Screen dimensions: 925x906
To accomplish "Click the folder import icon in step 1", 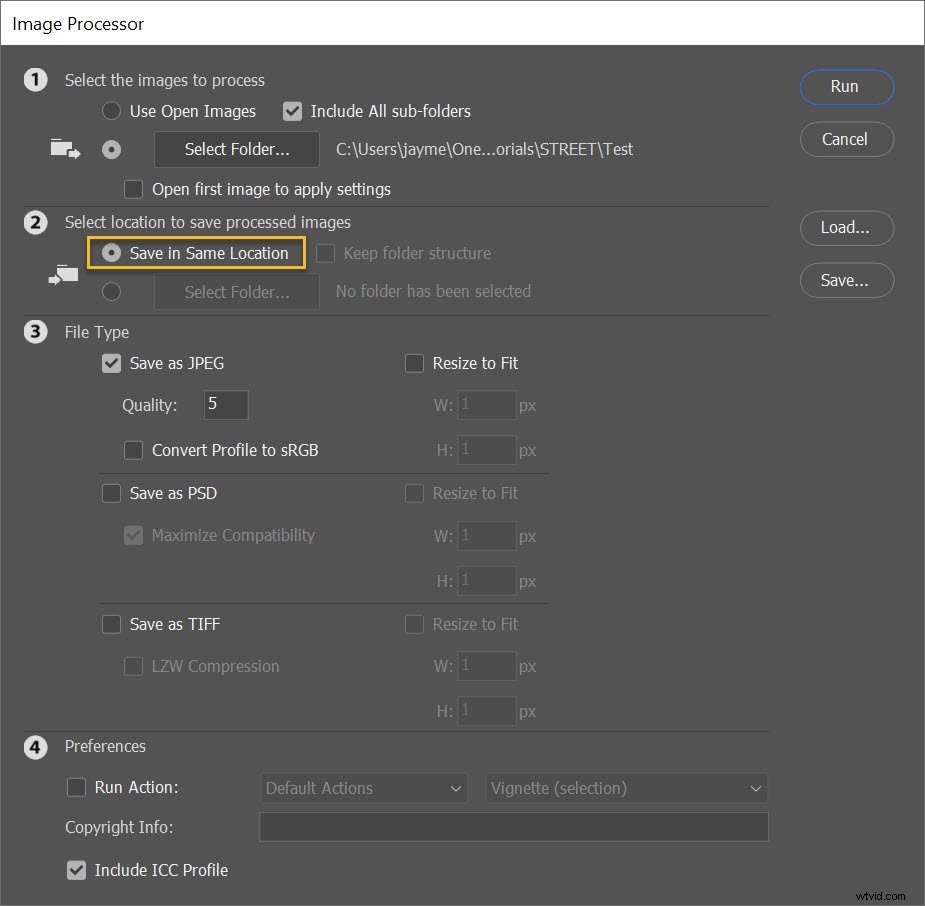I will pyautogui.click(x=64, y=148).
